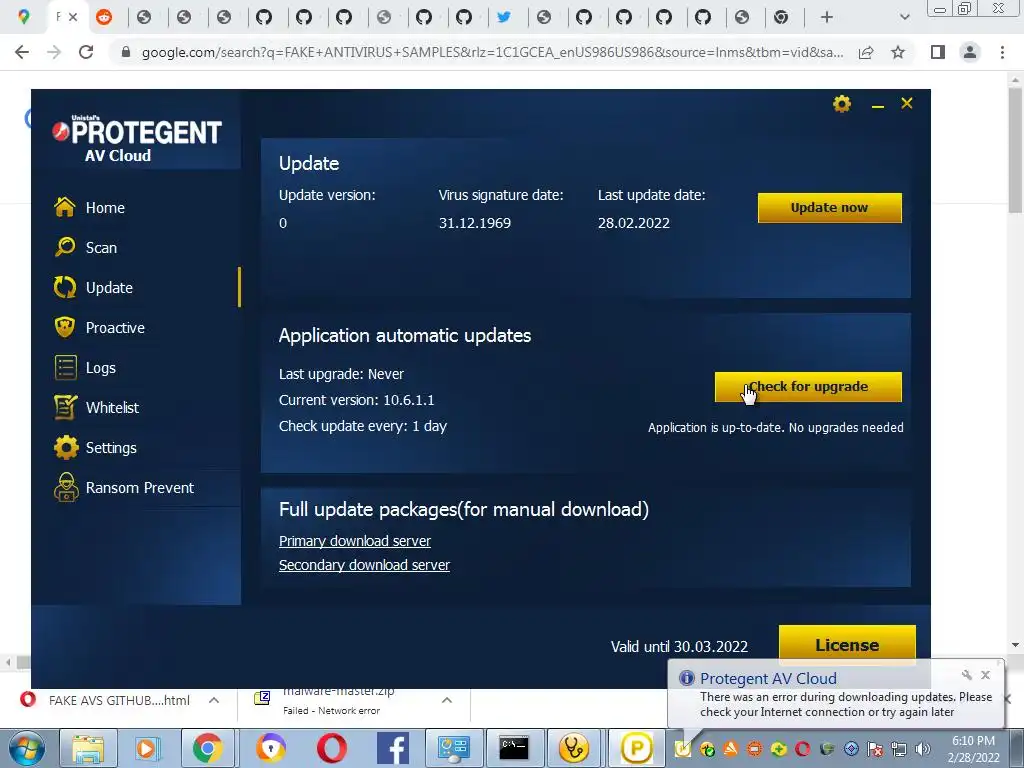Click the volume speaker tray icon
The height and width of the screenshot is (768, 1024).
922,749
